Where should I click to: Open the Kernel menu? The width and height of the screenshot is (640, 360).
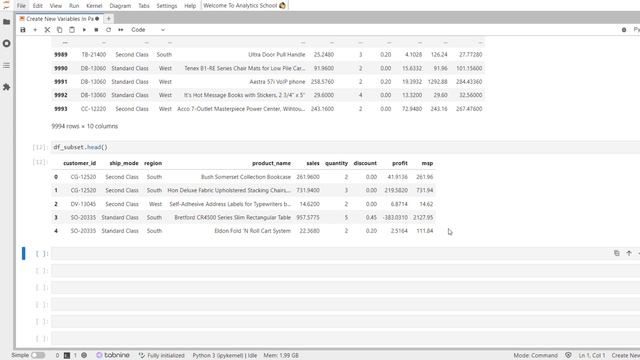click(94, 6)
